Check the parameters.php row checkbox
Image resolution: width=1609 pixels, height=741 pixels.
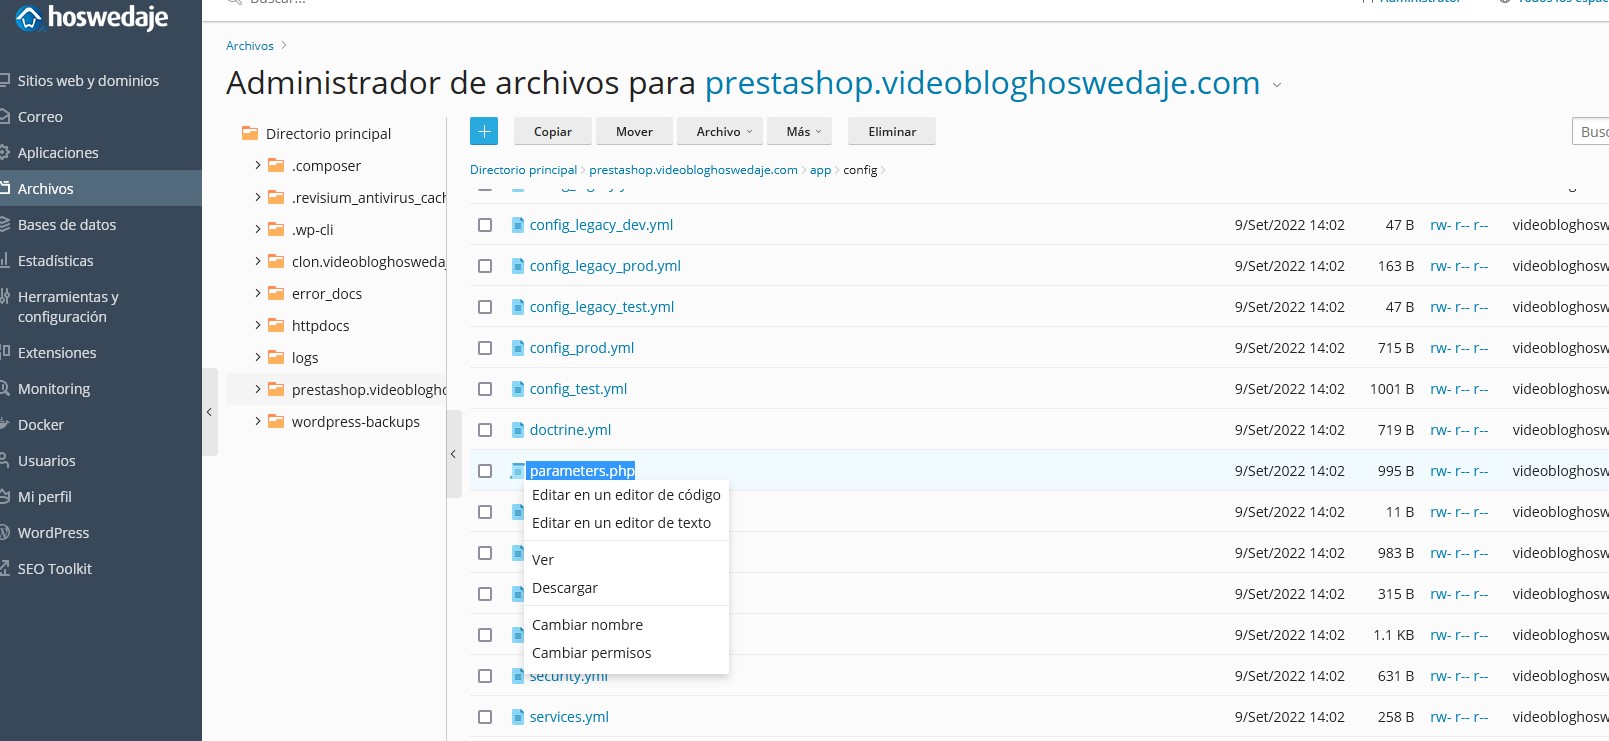point(485,471)
